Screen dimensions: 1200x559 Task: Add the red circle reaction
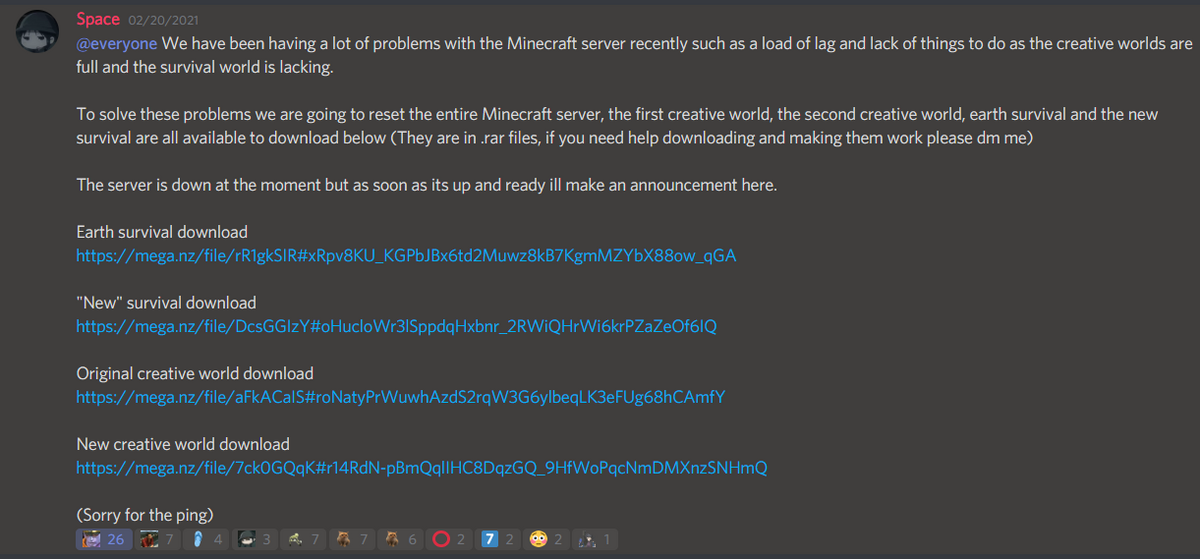[450, 539]
